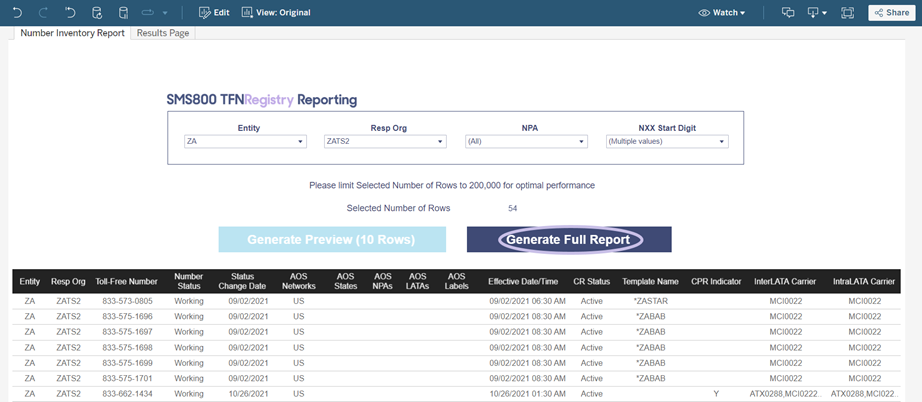Click the AOS Labels column header

[456, 282]
